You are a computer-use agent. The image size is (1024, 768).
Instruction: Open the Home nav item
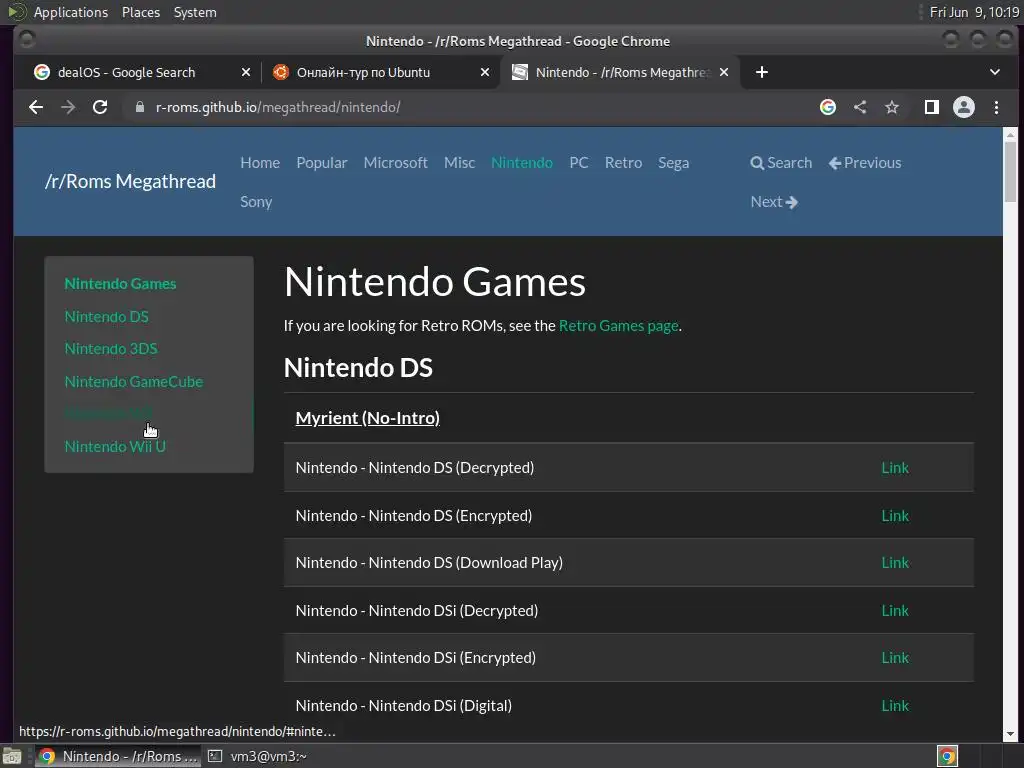260,163
